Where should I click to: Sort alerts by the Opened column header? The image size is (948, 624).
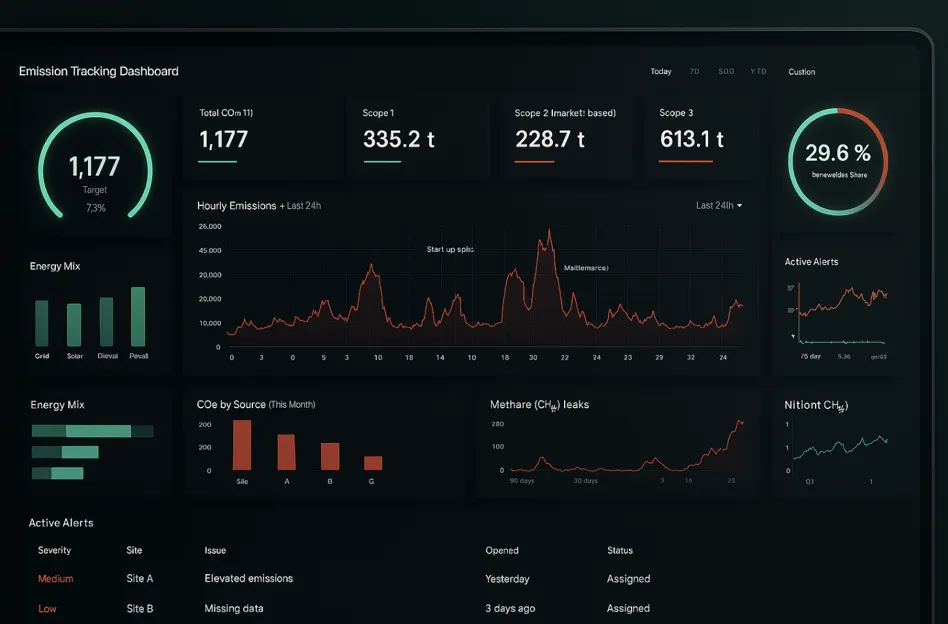[502, 550]
